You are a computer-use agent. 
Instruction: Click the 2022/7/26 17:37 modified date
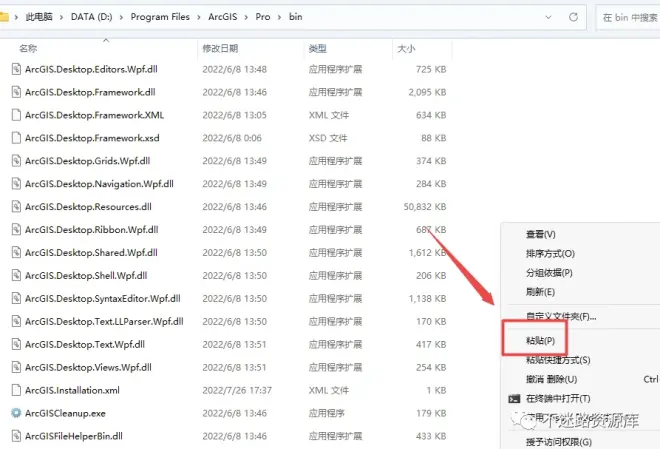tap(237, 390)
